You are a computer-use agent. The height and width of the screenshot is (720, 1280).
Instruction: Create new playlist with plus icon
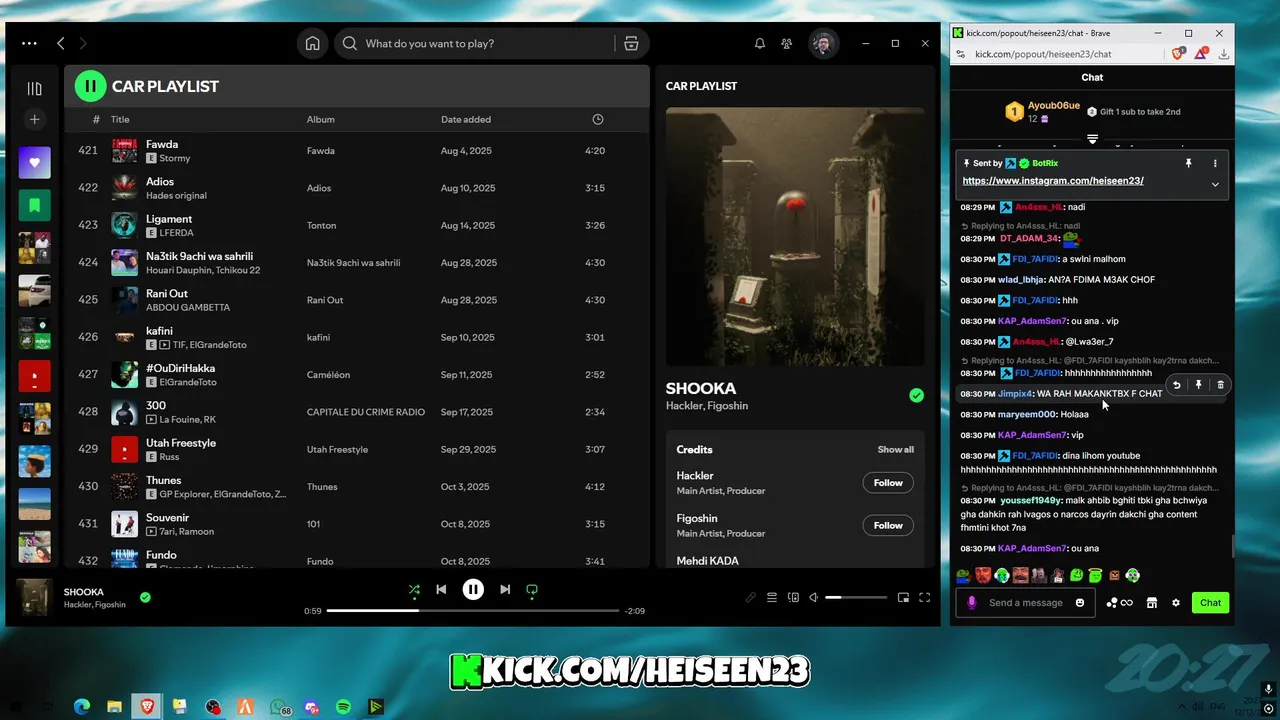coord(34,119)
